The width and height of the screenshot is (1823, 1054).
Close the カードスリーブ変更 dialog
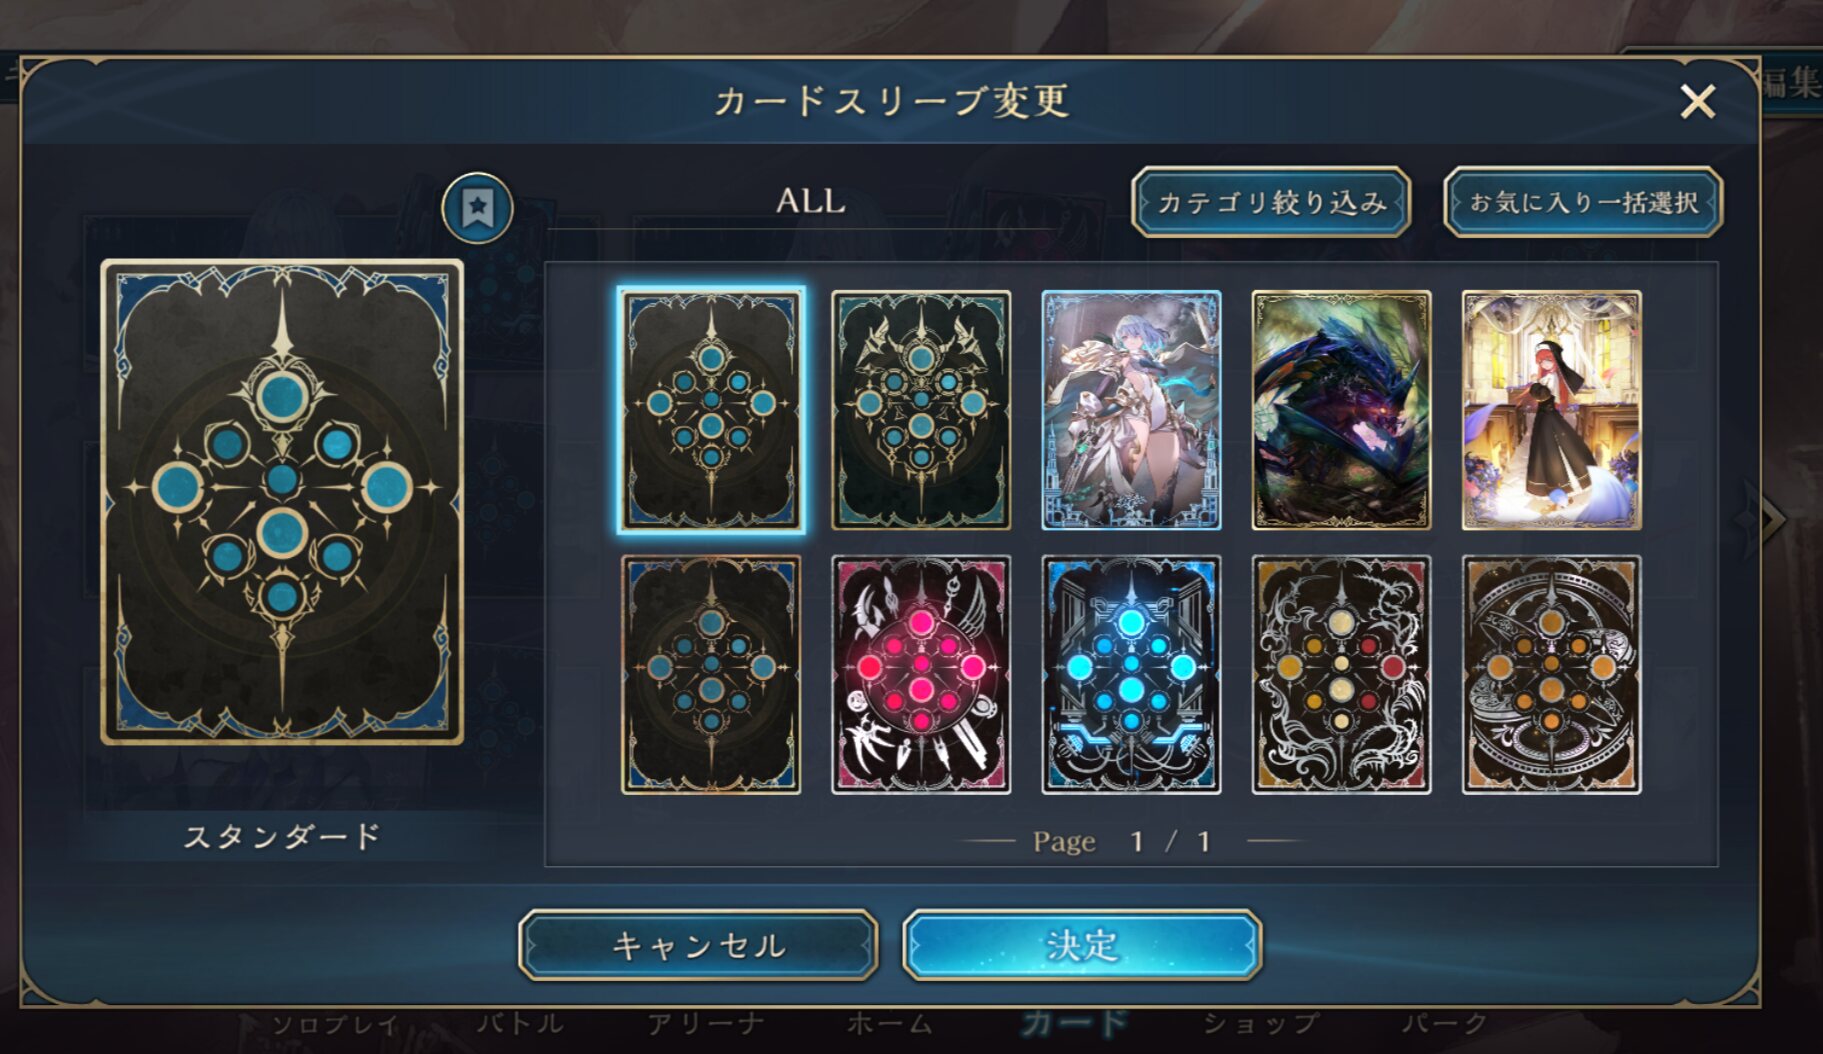[x=1697, y=101]
